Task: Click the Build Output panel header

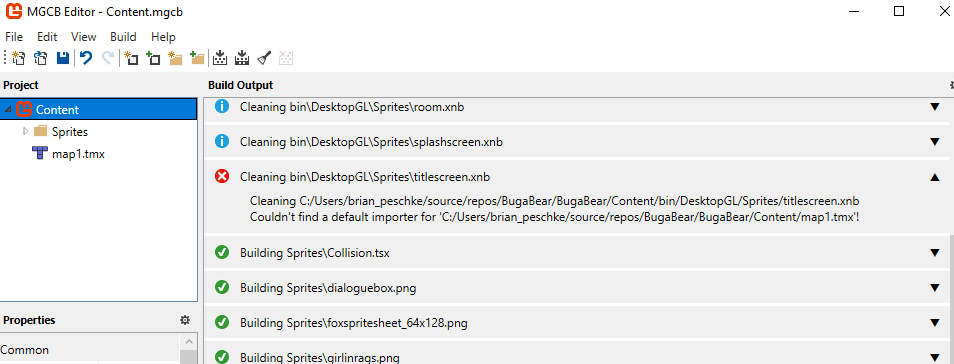Action: (x=240, y=85)
